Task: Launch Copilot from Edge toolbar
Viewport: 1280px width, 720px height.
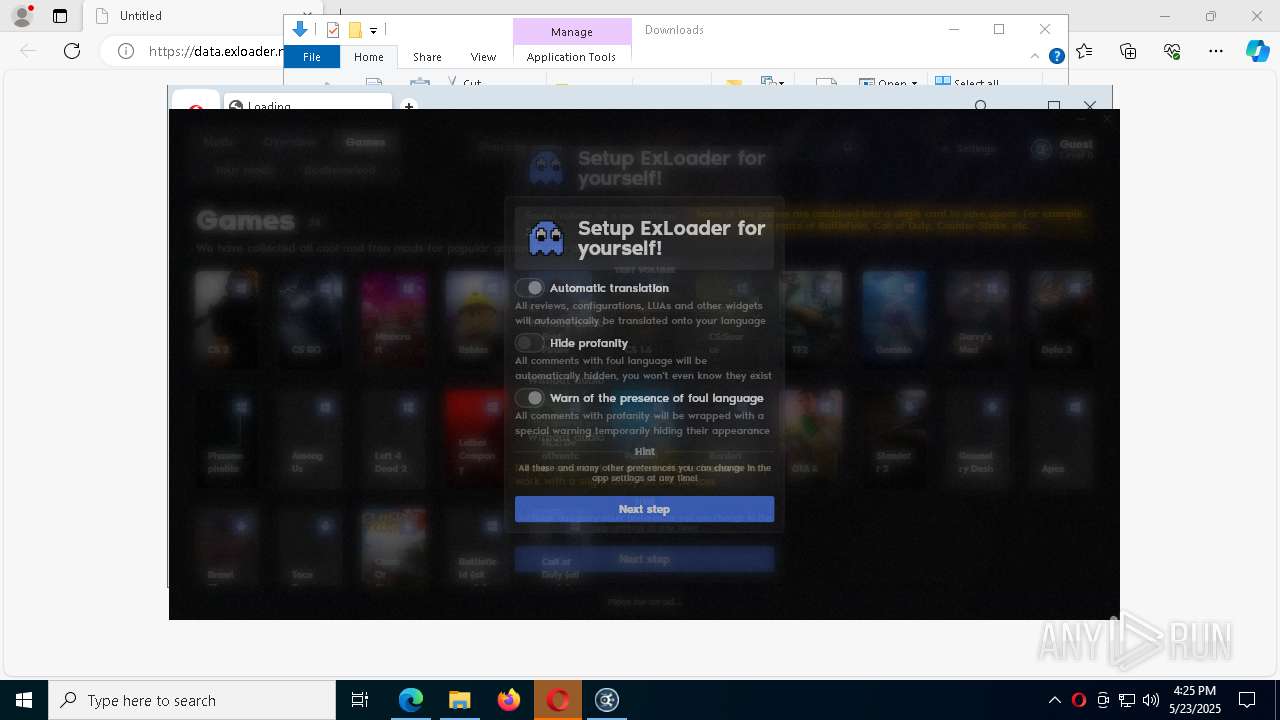Action: pos(1258,51)
